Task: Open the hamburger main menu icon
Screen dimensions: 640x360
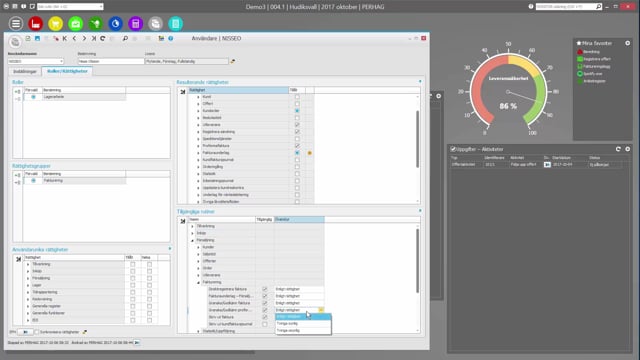Action: [16, 24]
